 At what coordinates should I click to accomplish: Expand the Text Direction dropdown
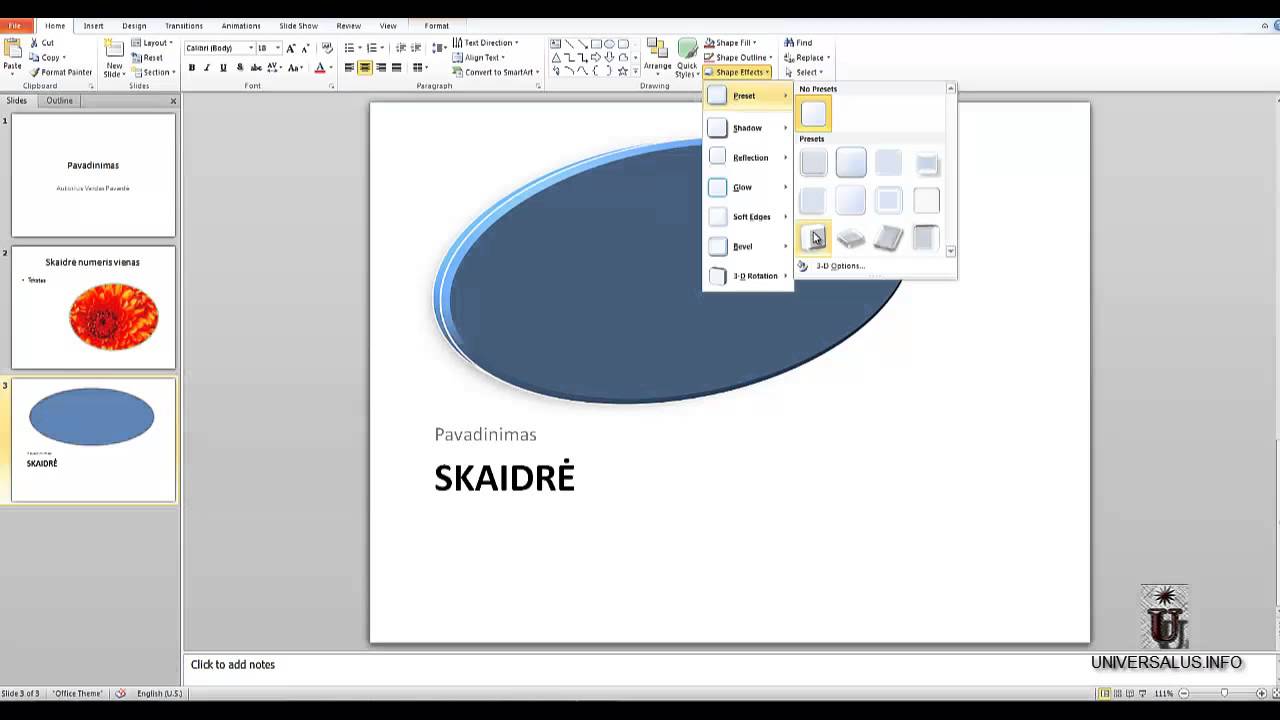pyautogui.click(x=485, y=43)
